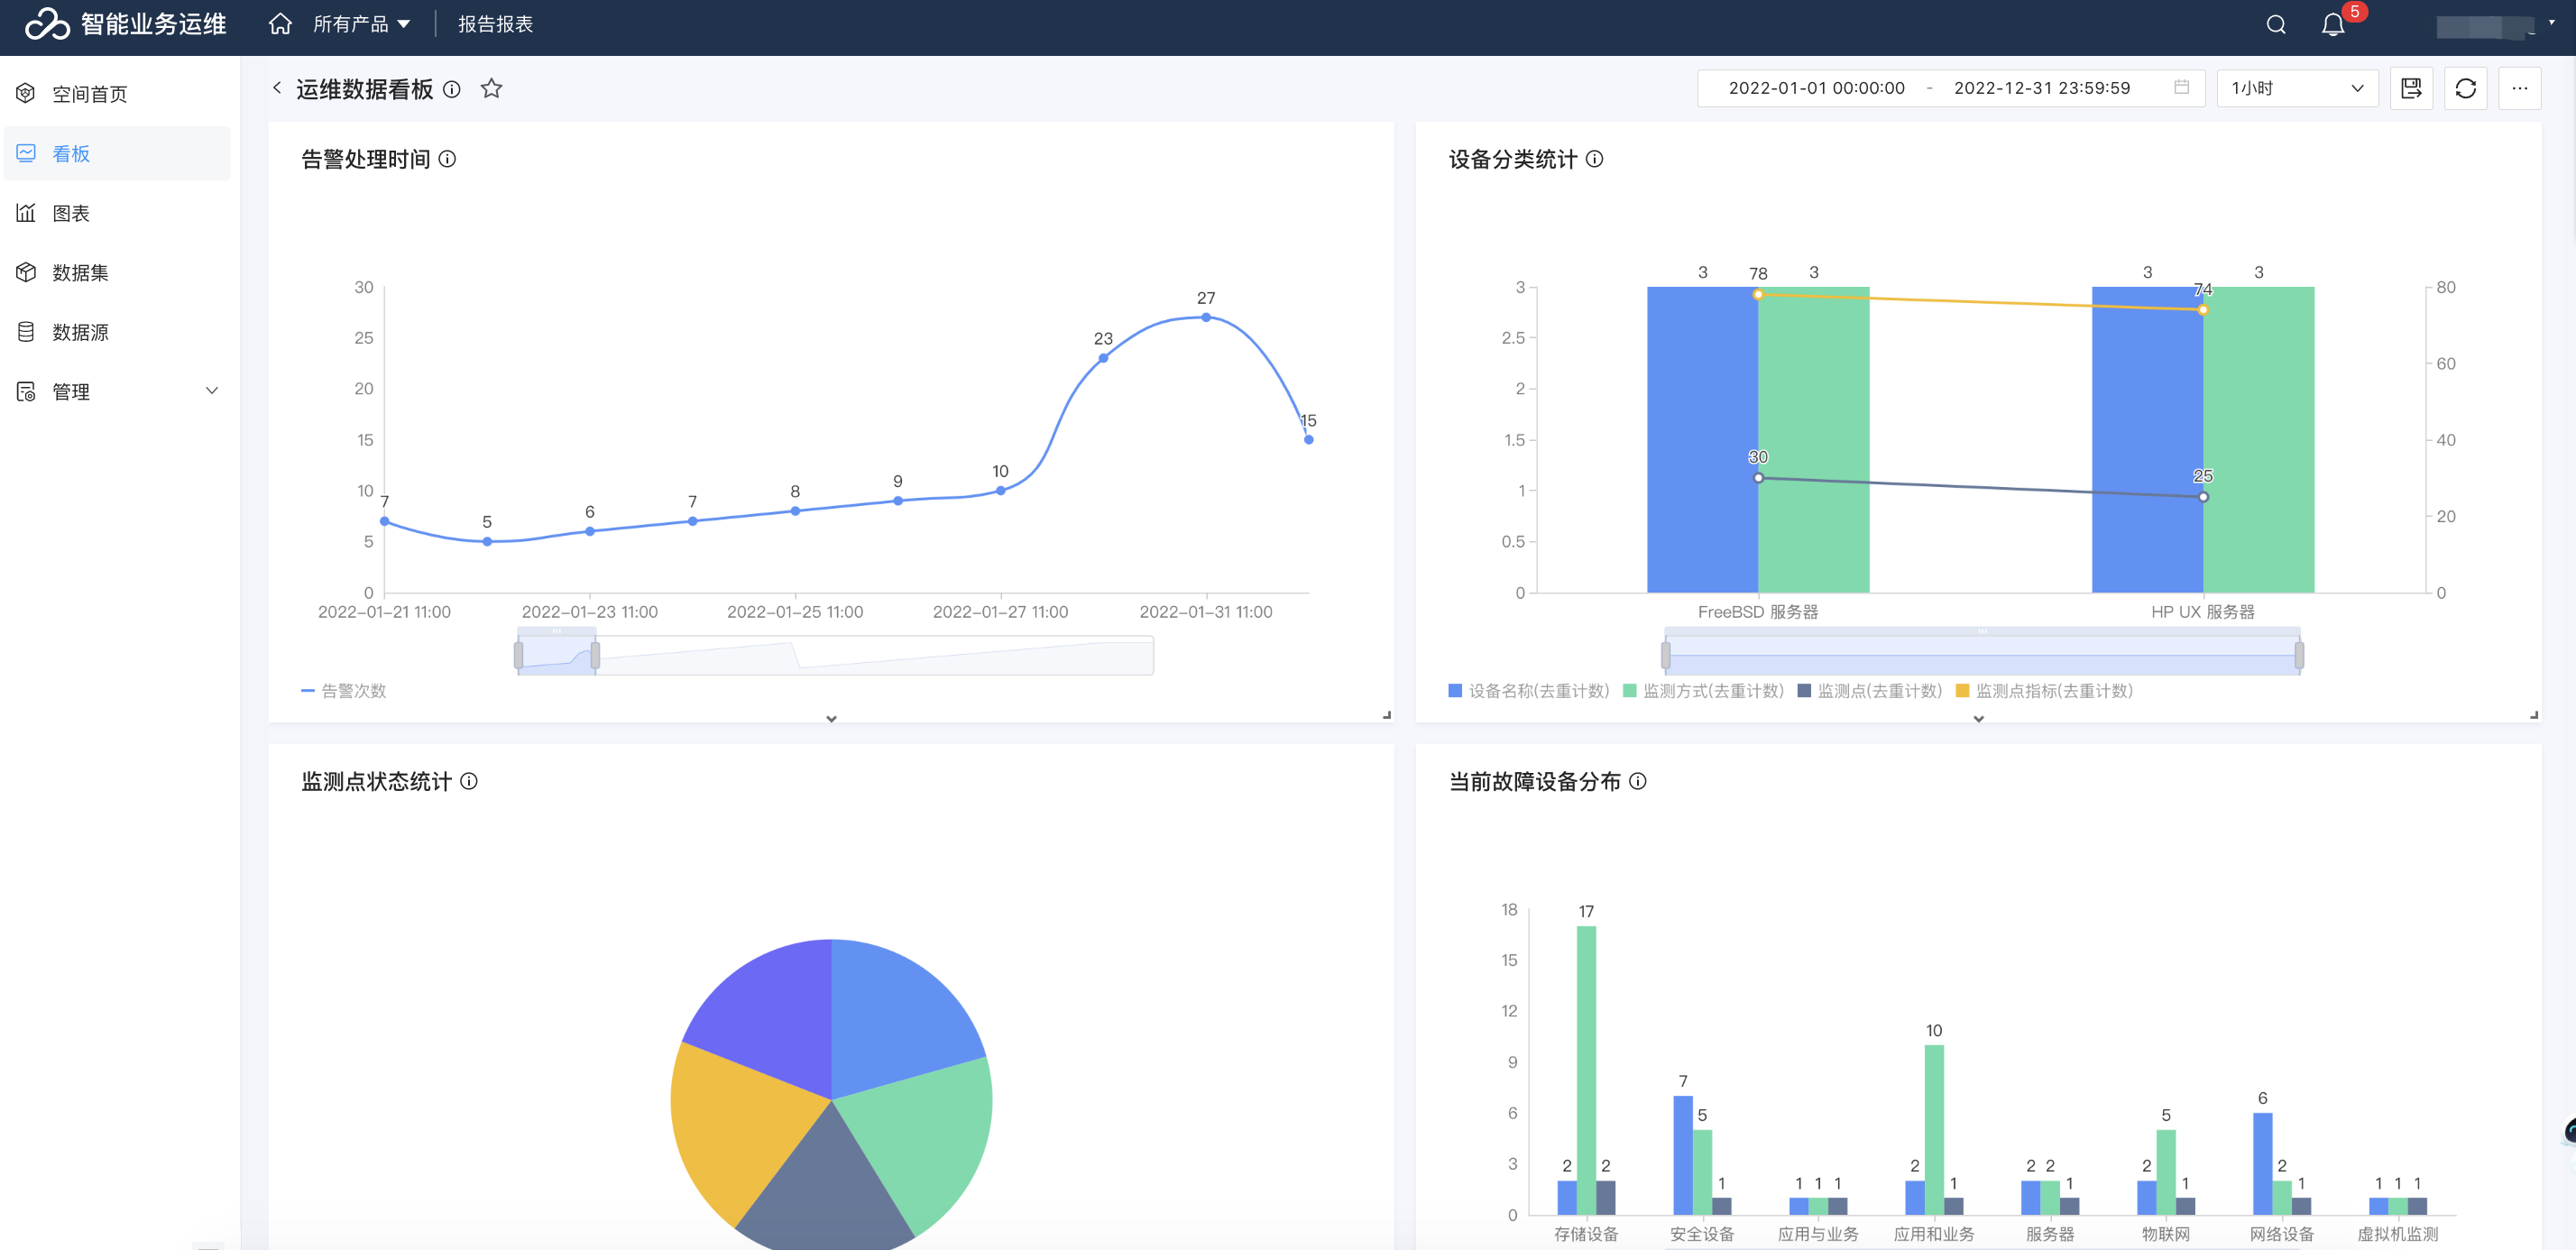The width and height of the screenshot is (2576, 1250).
Task: Expand chevron below 告警处理时间 panel
Action: point(831,719)
